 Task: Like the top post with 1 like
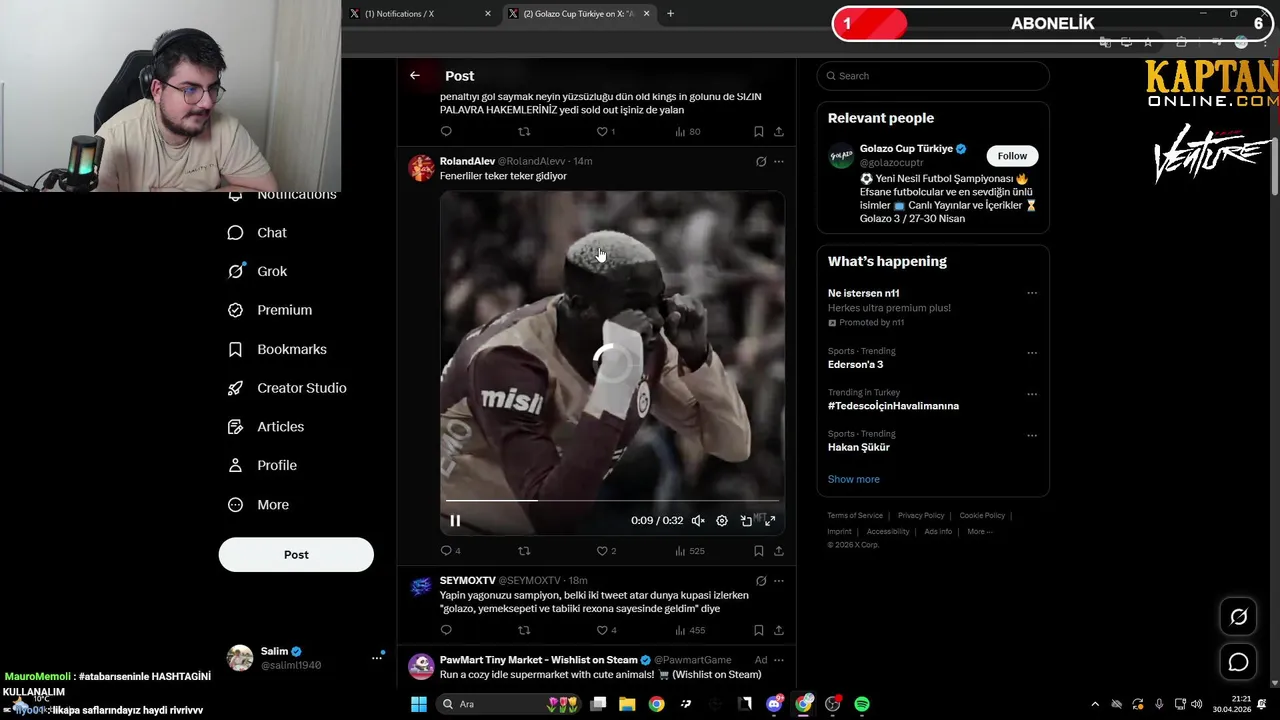point(606,131)
